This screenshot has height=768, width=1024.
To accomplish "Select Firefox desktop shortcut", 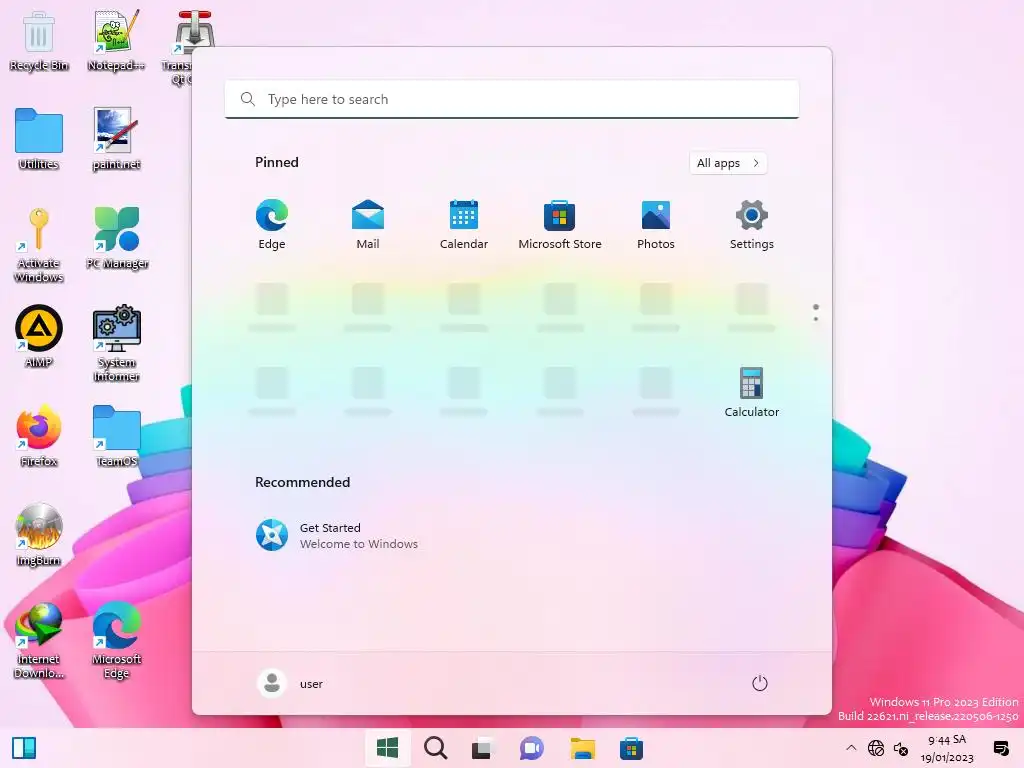I will pyautogui.click(x=39, y=436).
